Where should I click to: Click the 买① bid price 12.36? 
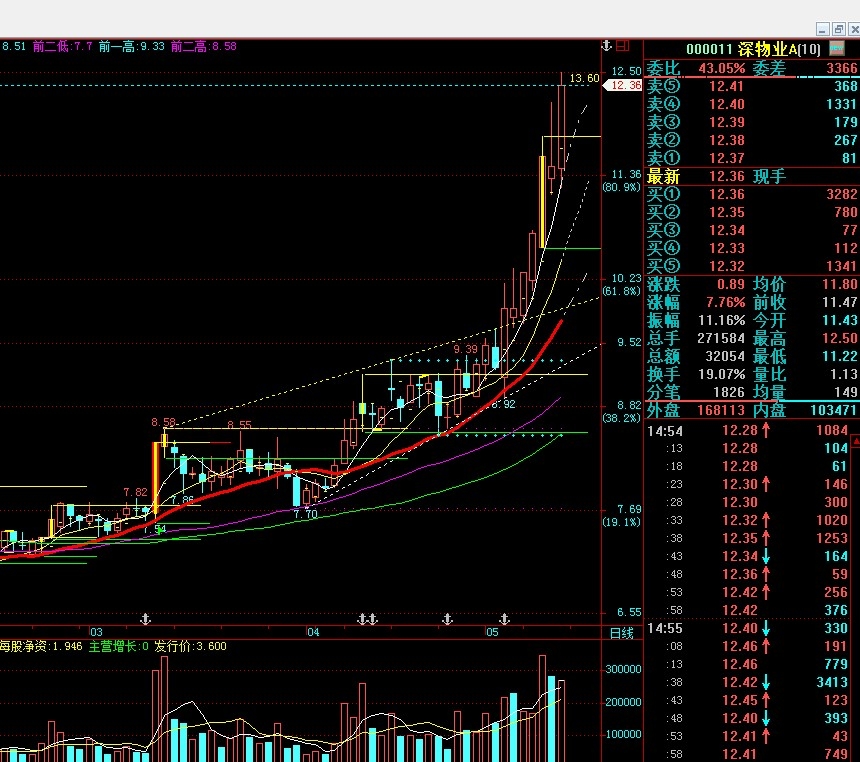point(726,195)
